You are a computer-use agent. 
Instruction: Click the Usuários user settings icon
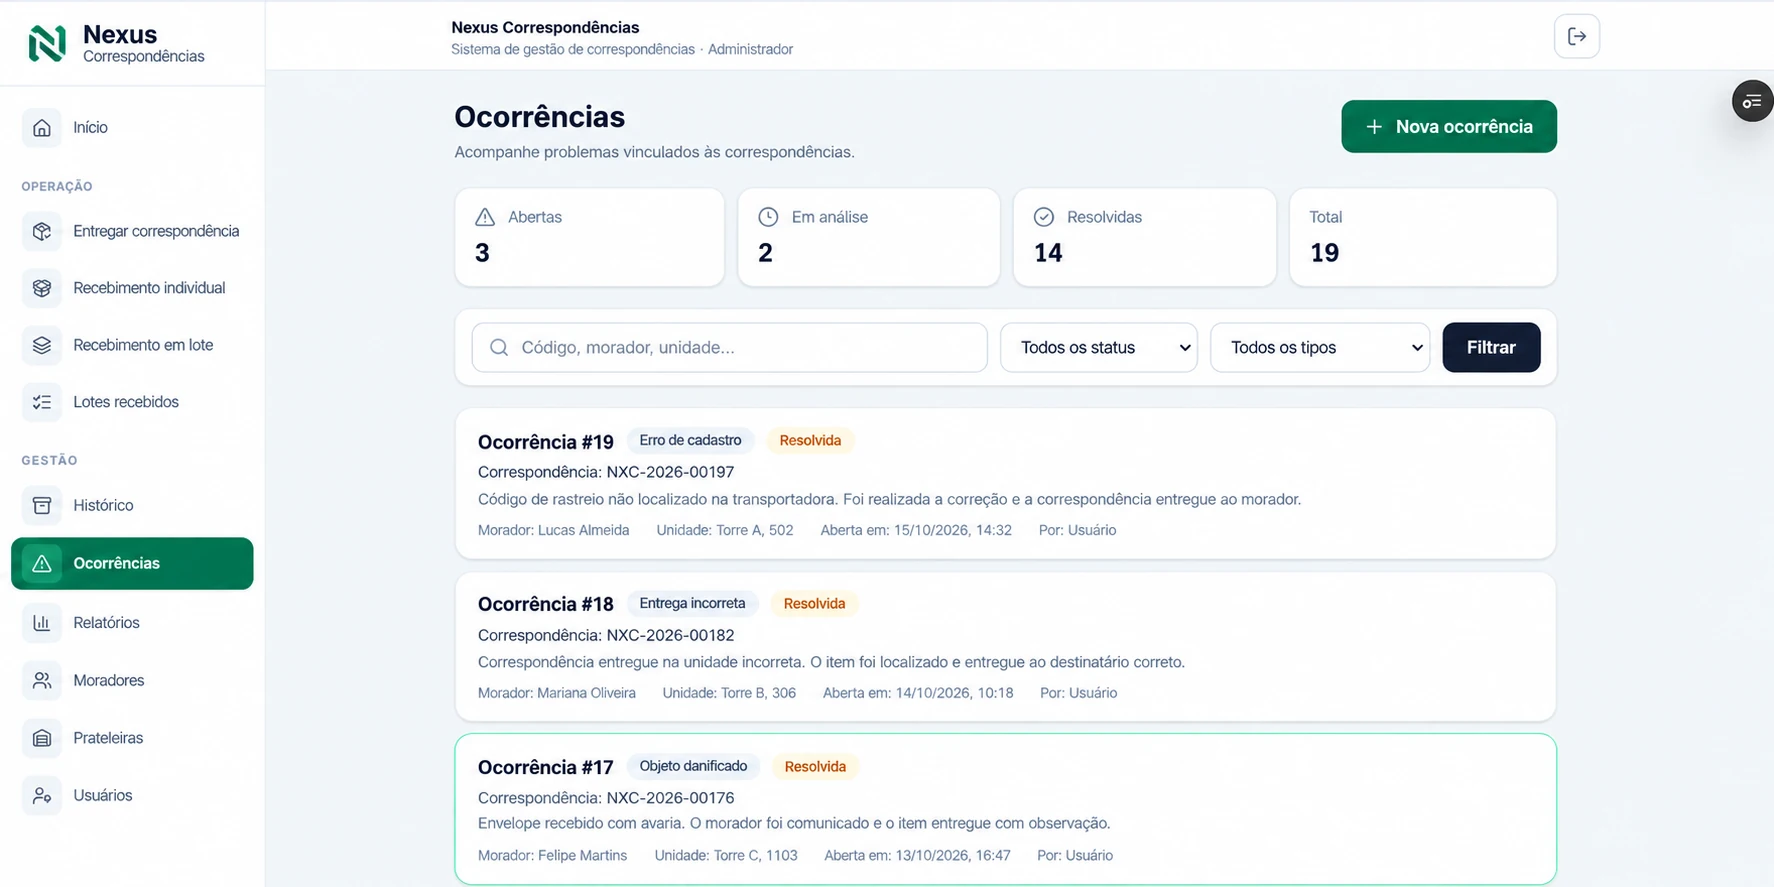tap(42, 796)
